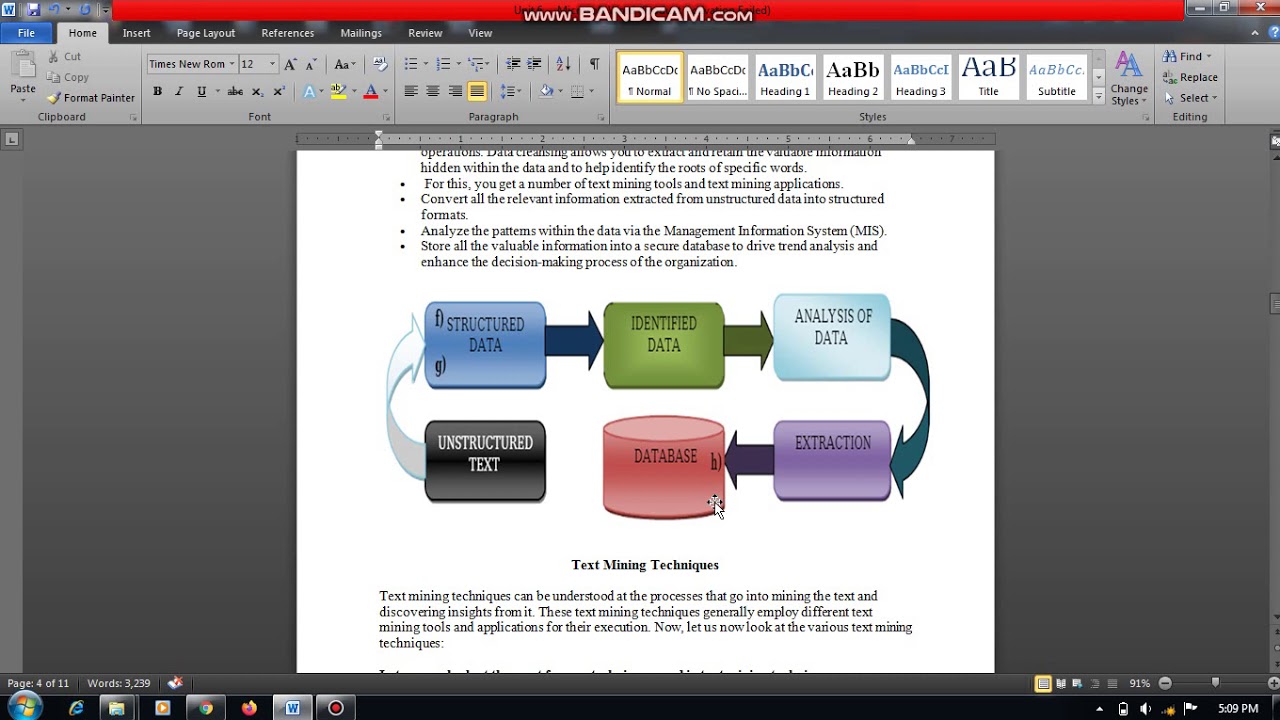This screenshot has height=720, width=1280.
Task: Click Increase Indent icon
Action: [535, 64]
